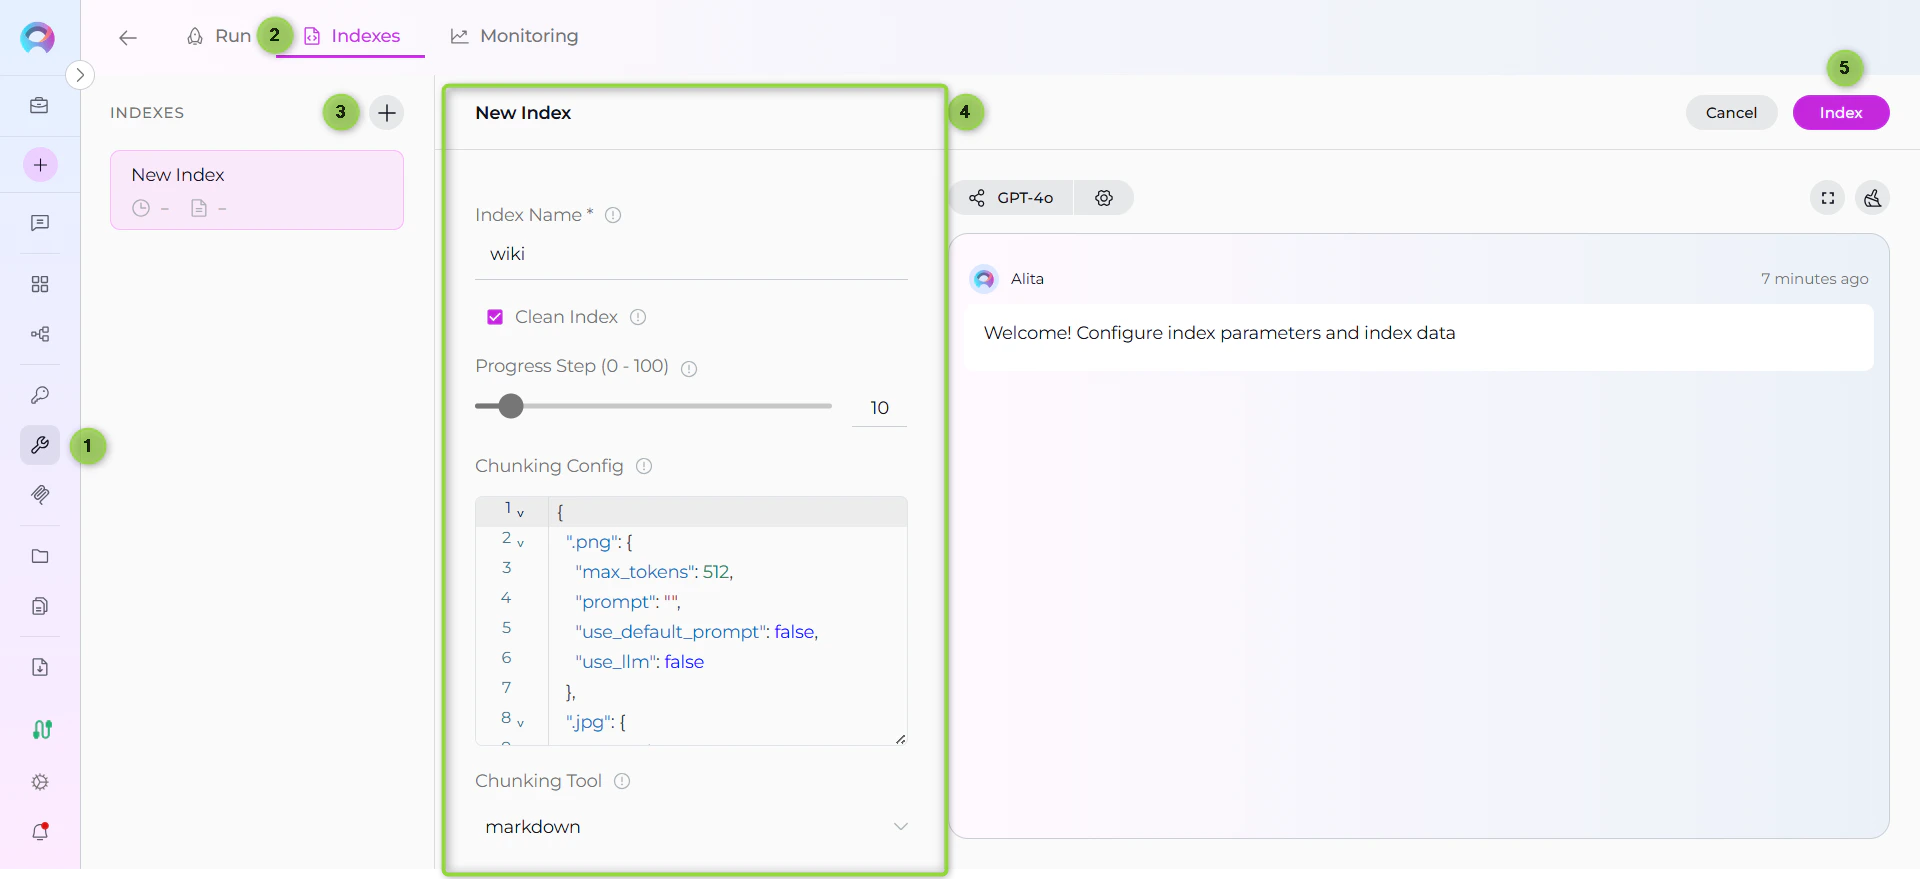This screenshot has height=879, width=1920.
Task: Click the Chunking Config resize corner handle
Action: point(901,739)
